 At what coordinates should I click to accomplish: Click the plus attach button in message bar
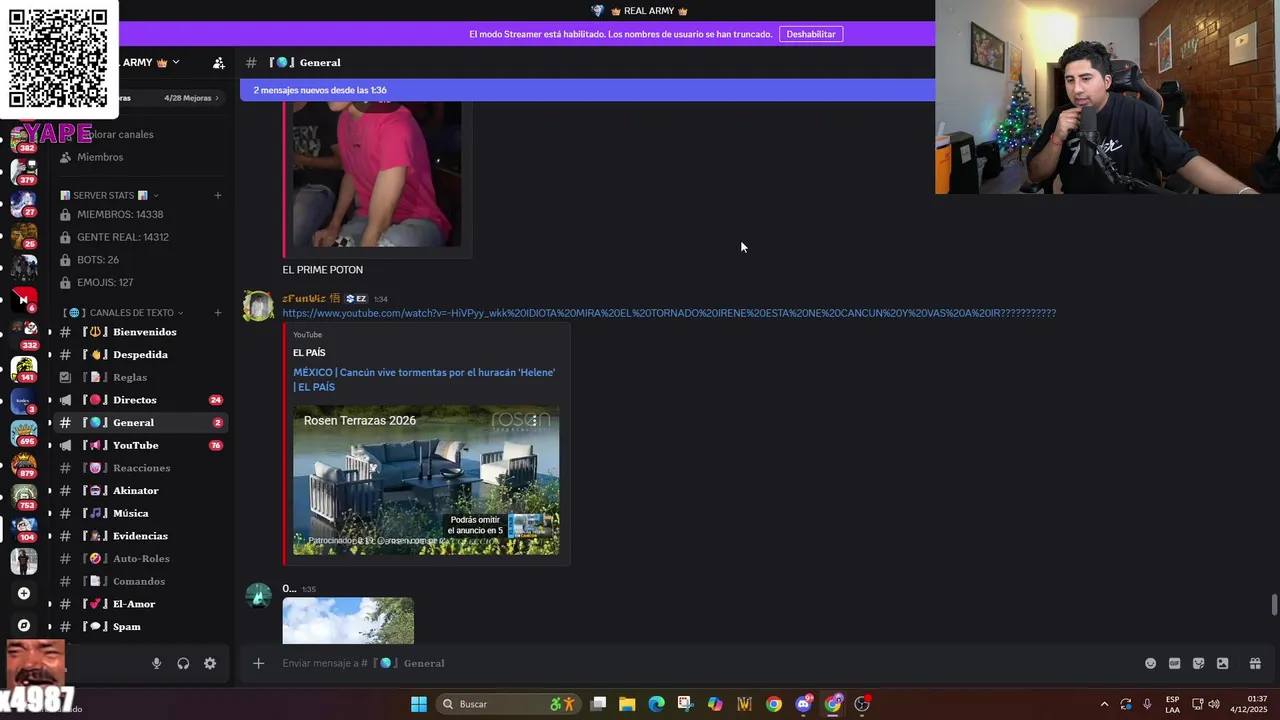tap(258, 663)
